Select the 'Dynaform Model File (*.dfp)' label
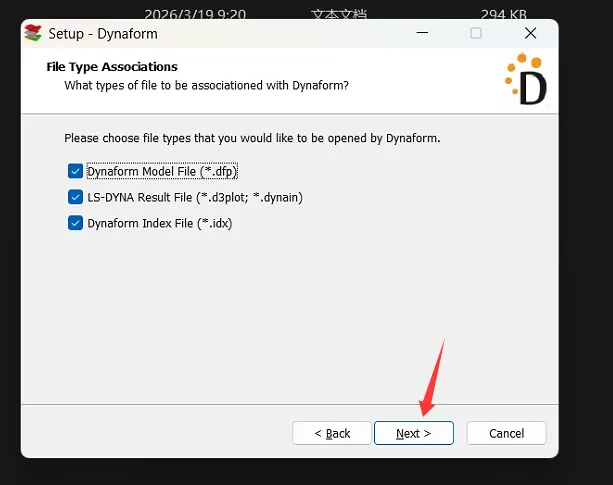This screenshot has width=613, height=485. (x=162, y=171)
